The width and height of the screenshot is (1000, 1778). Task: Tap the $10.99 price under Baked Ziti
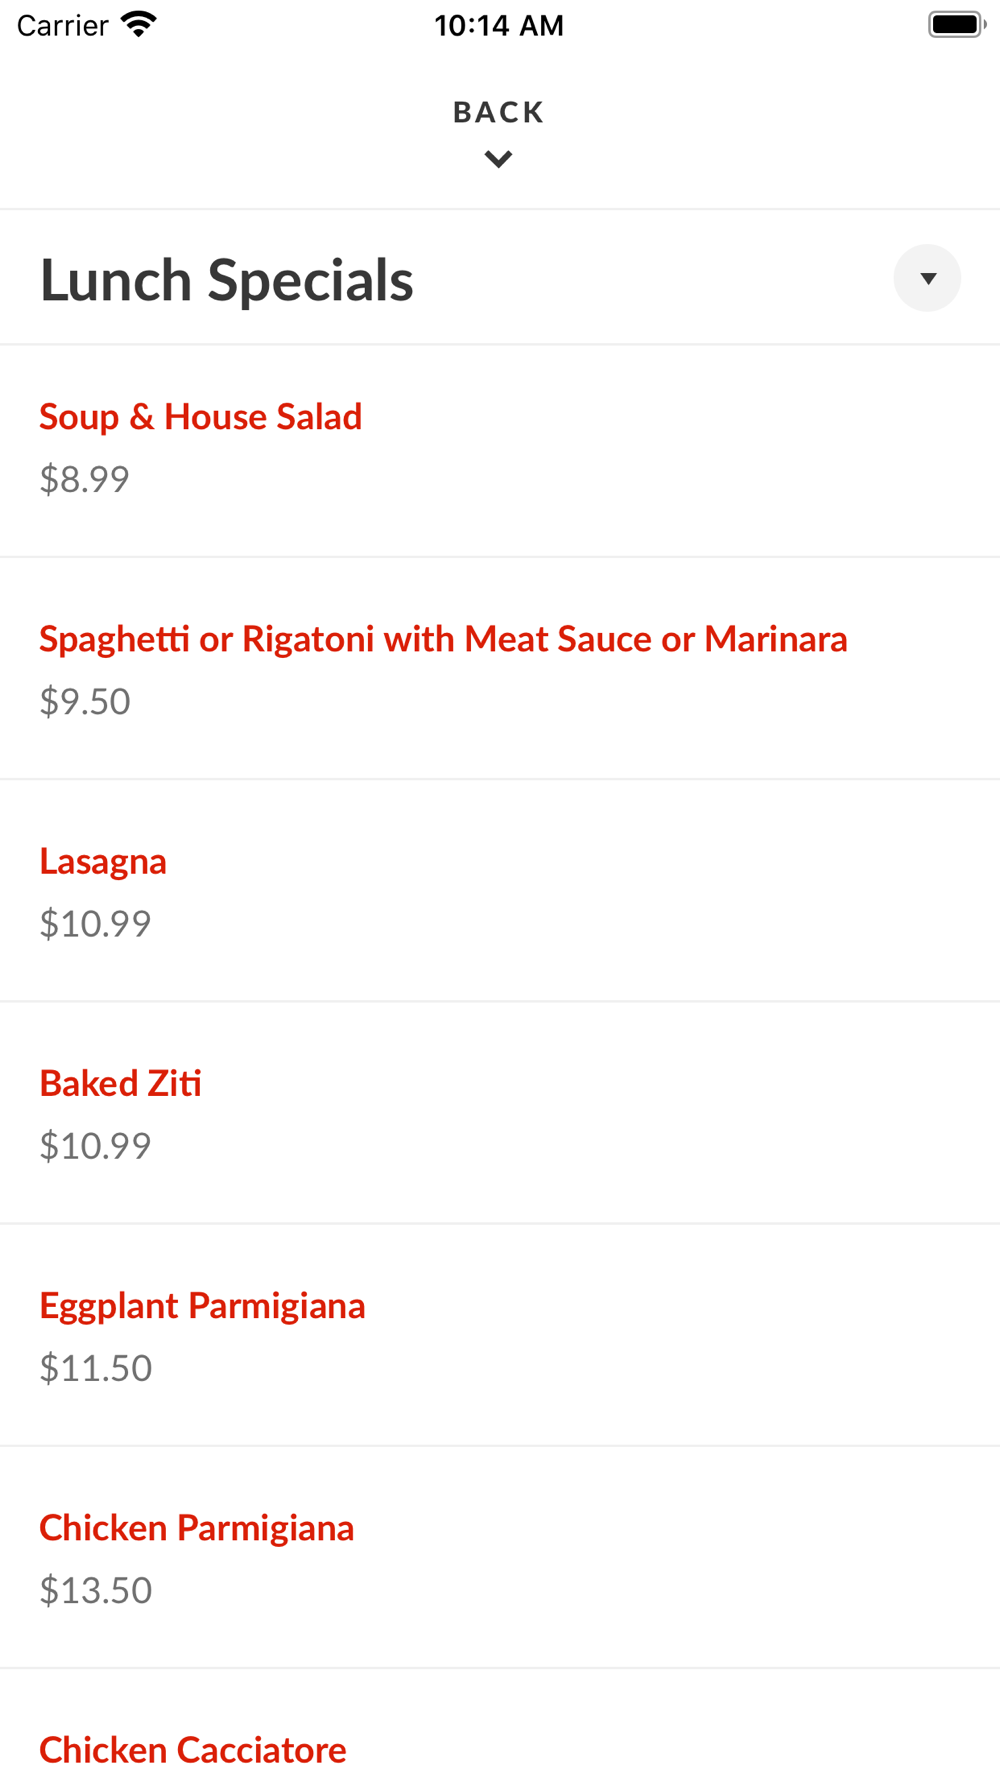coord(95,1146)
